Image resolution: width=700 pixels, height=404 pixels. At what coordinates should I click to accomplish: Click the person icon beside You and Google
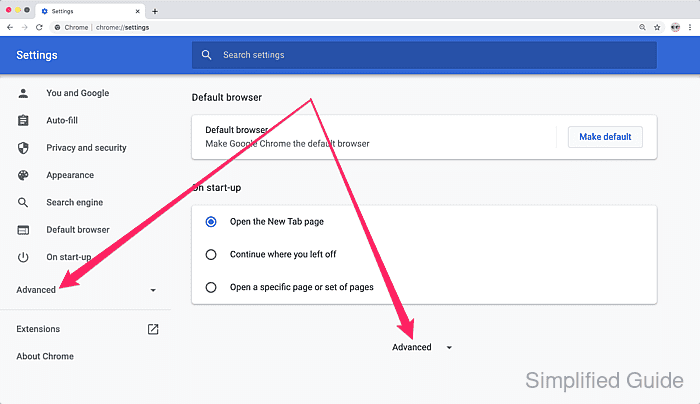[23, 93]
